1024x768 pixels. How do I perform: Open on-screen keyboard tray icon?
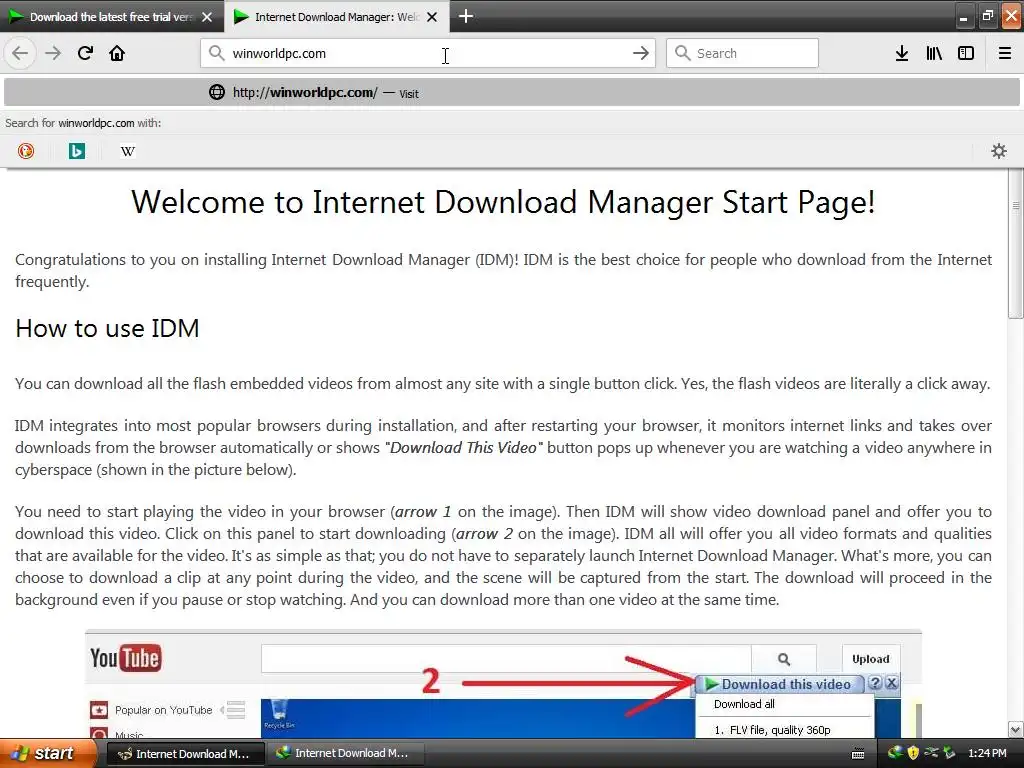(858, 754)
